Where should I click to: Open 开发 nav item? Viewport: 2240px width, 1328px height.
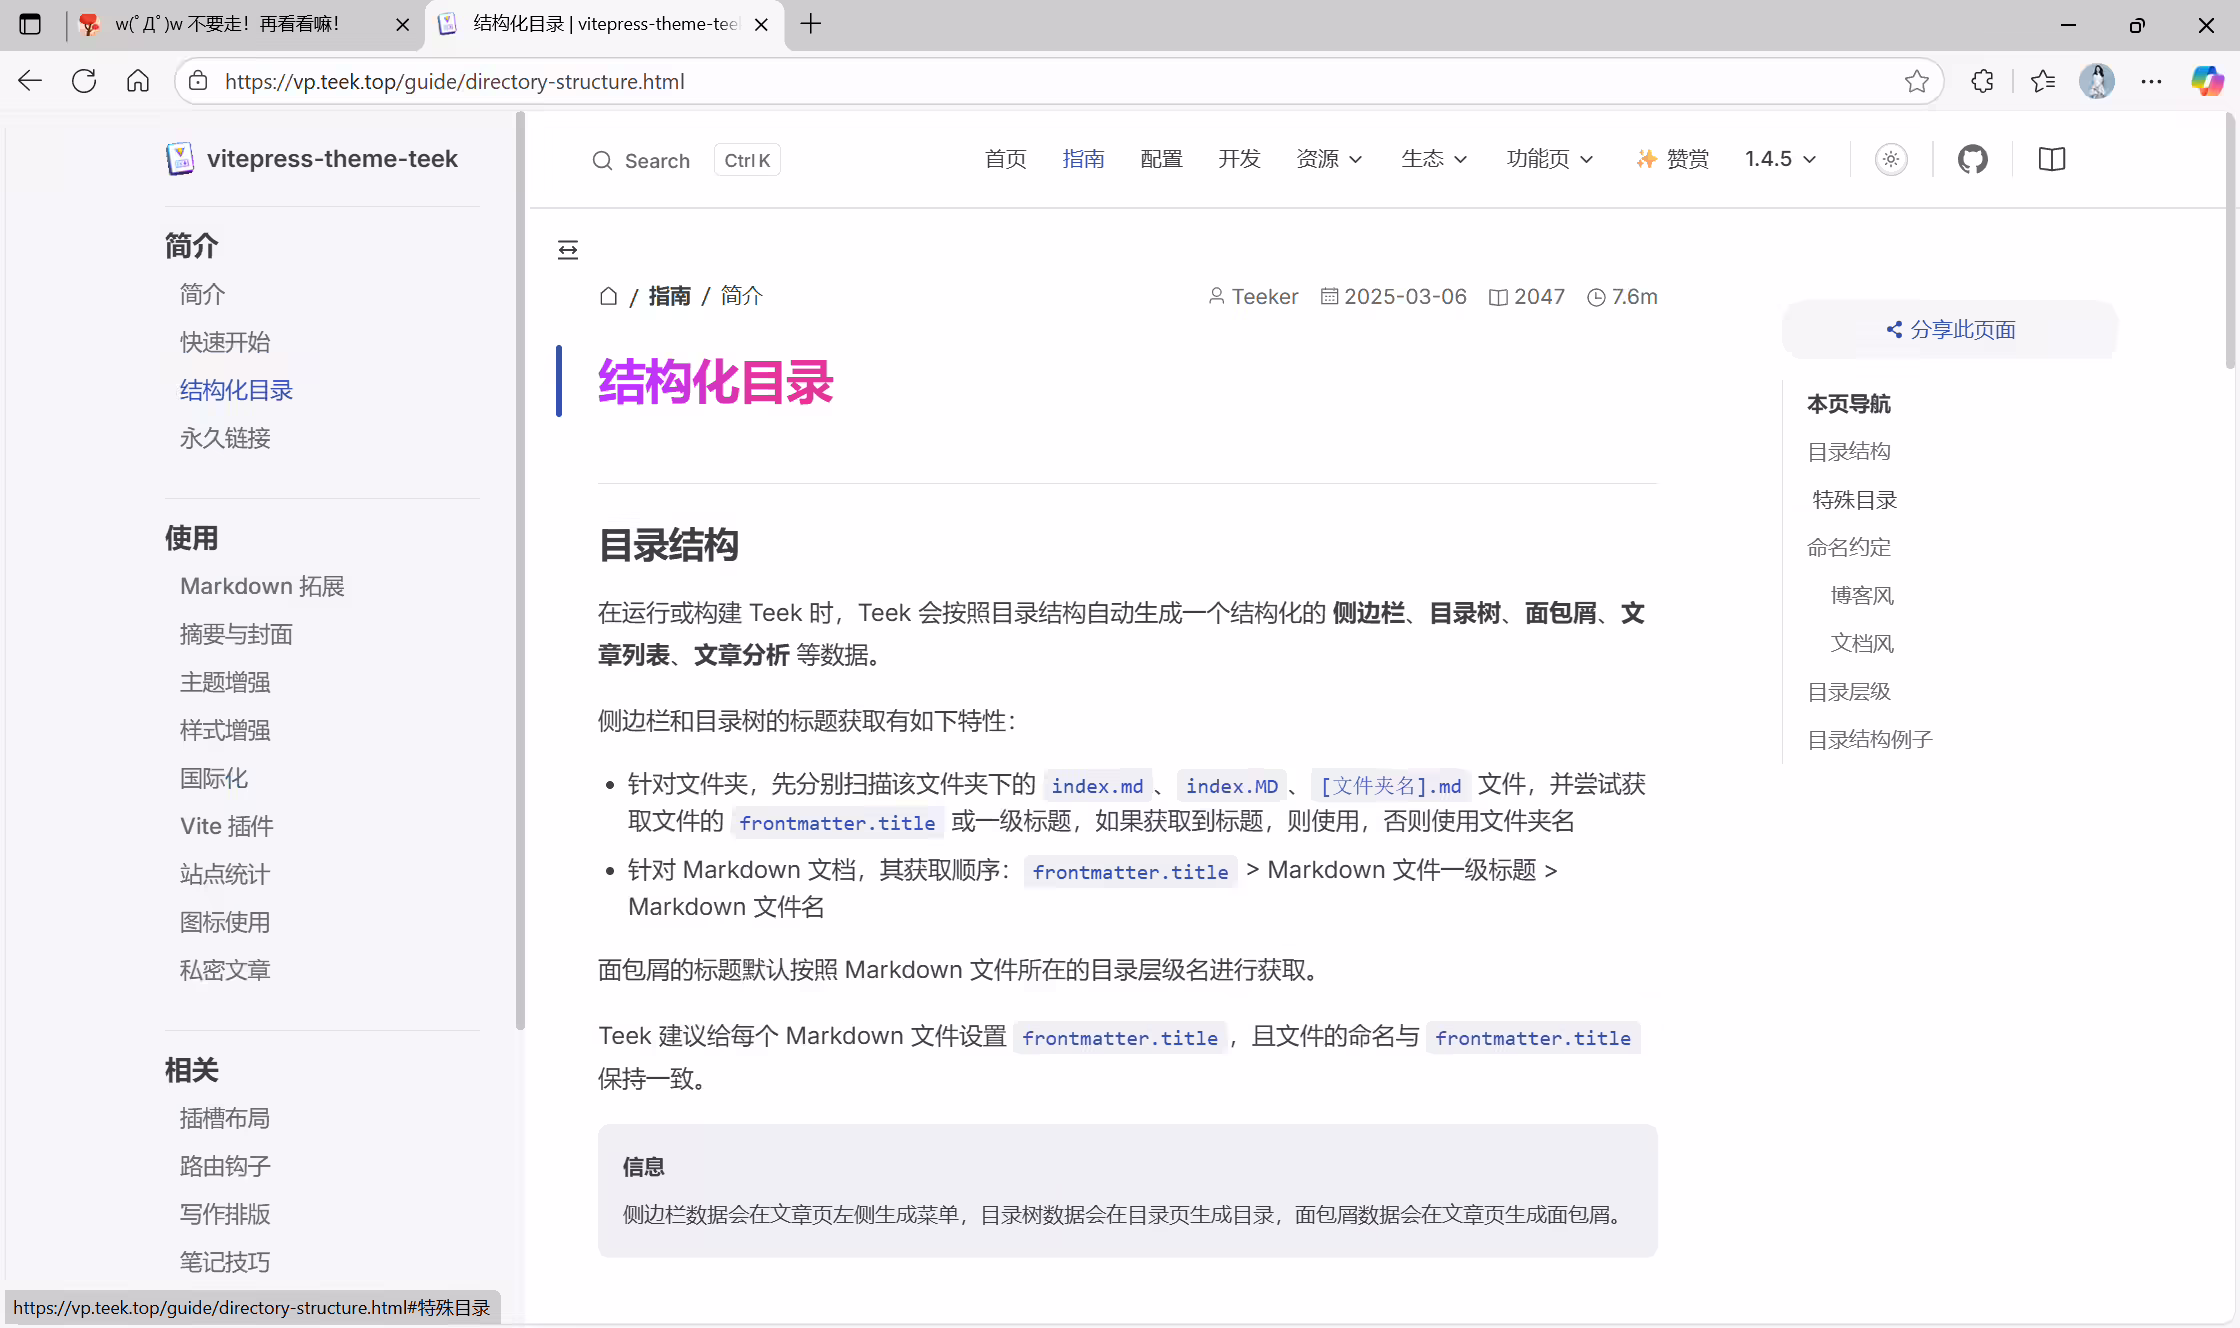click(x=1239, y=159)
